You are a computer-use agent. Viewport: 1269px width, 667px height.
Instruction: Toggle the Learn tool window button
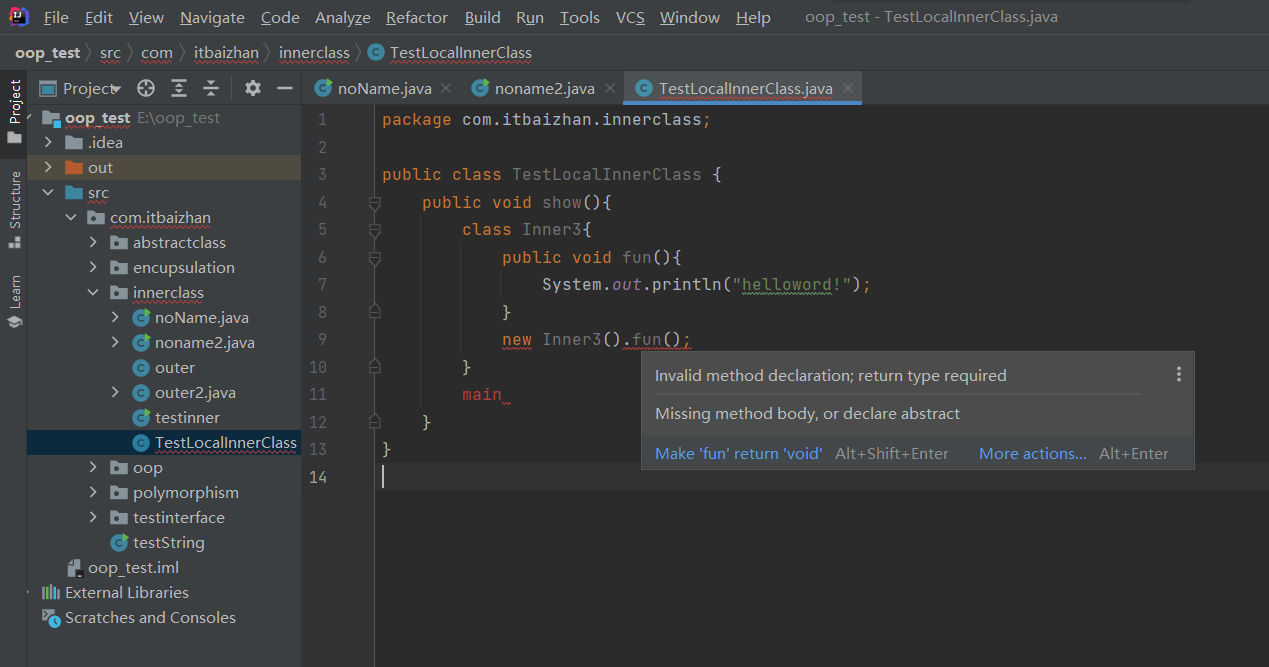coord(14,301)
